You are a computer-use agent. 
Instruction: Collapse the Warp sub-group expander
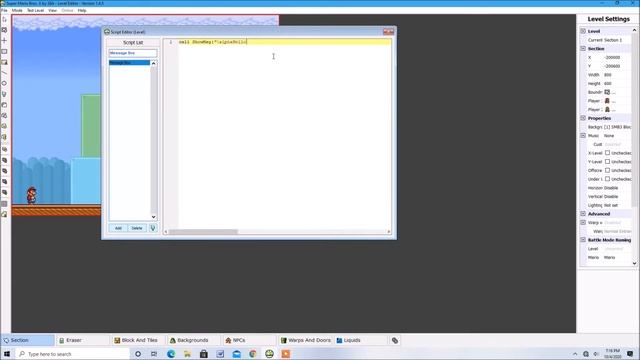(583, 222)
